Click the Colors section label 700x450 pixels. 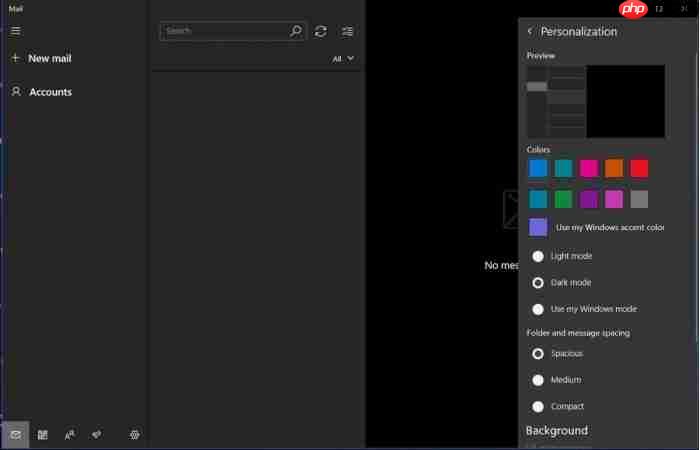[538, 150]
